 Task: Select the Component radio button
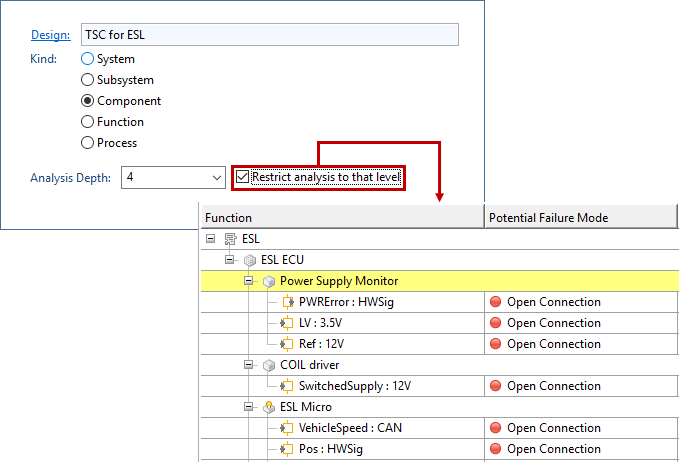pos(87,100)
